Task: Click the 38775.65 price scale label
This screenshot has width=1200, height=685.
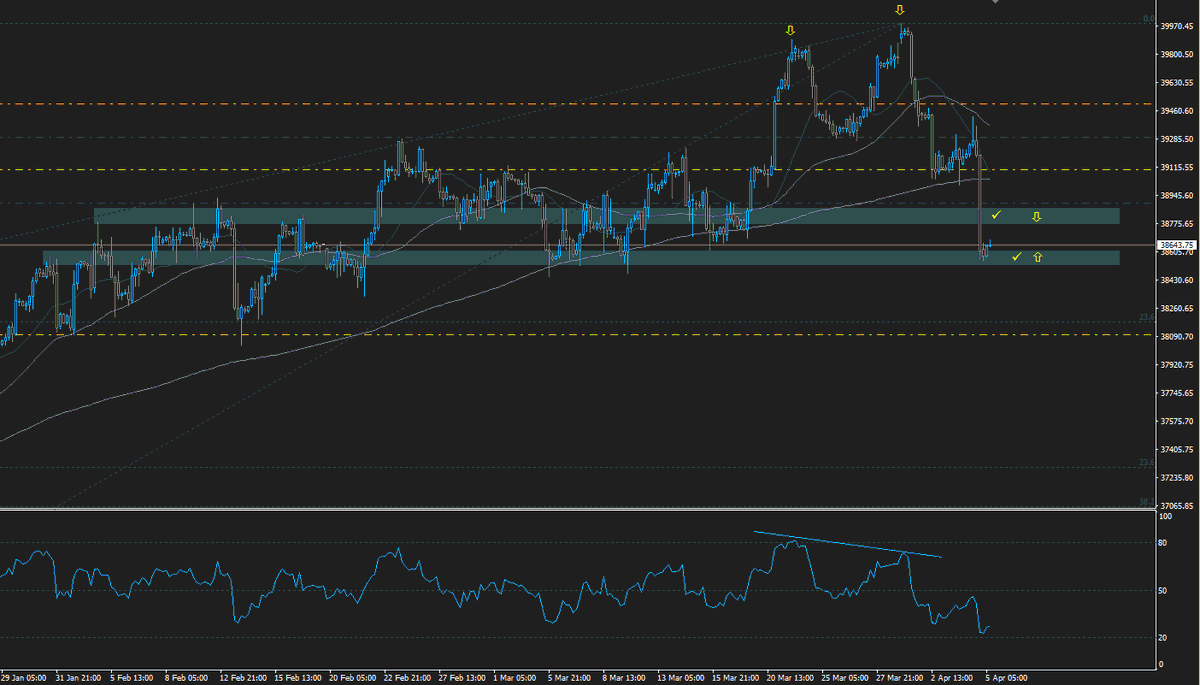Action: (x=1176, y=224)
